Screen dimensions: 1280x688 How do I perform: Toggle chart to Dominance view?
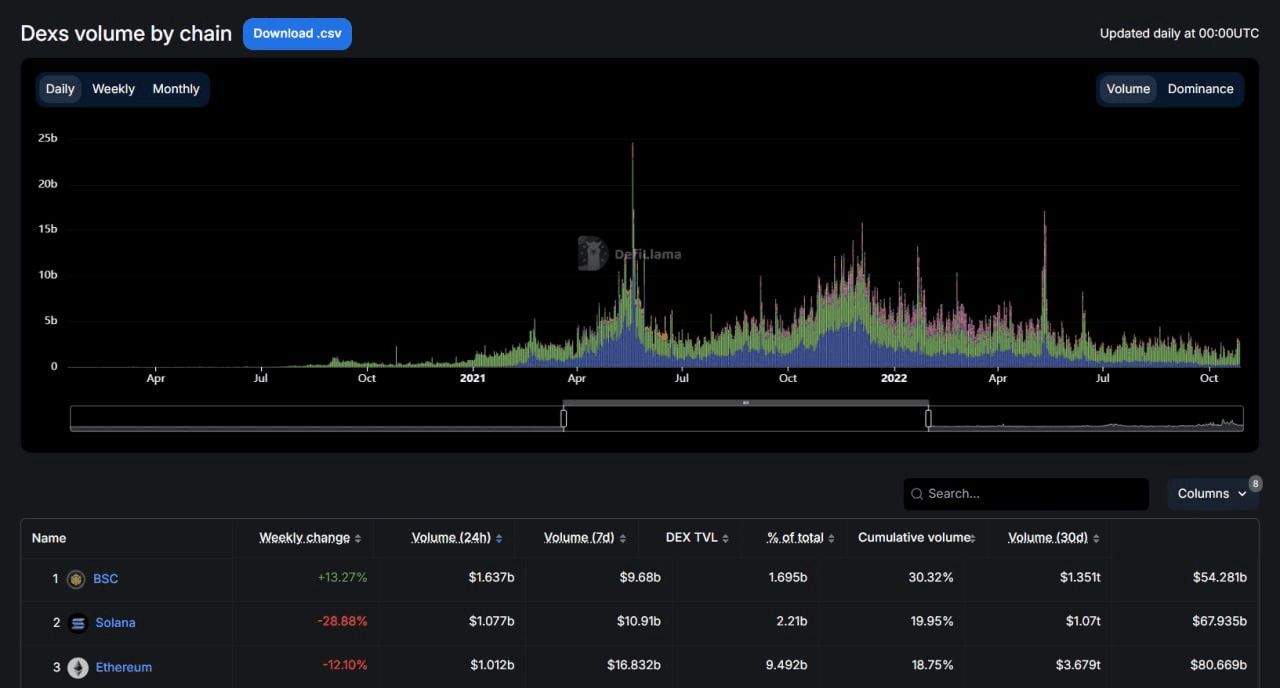click(x=1200, y=89)
